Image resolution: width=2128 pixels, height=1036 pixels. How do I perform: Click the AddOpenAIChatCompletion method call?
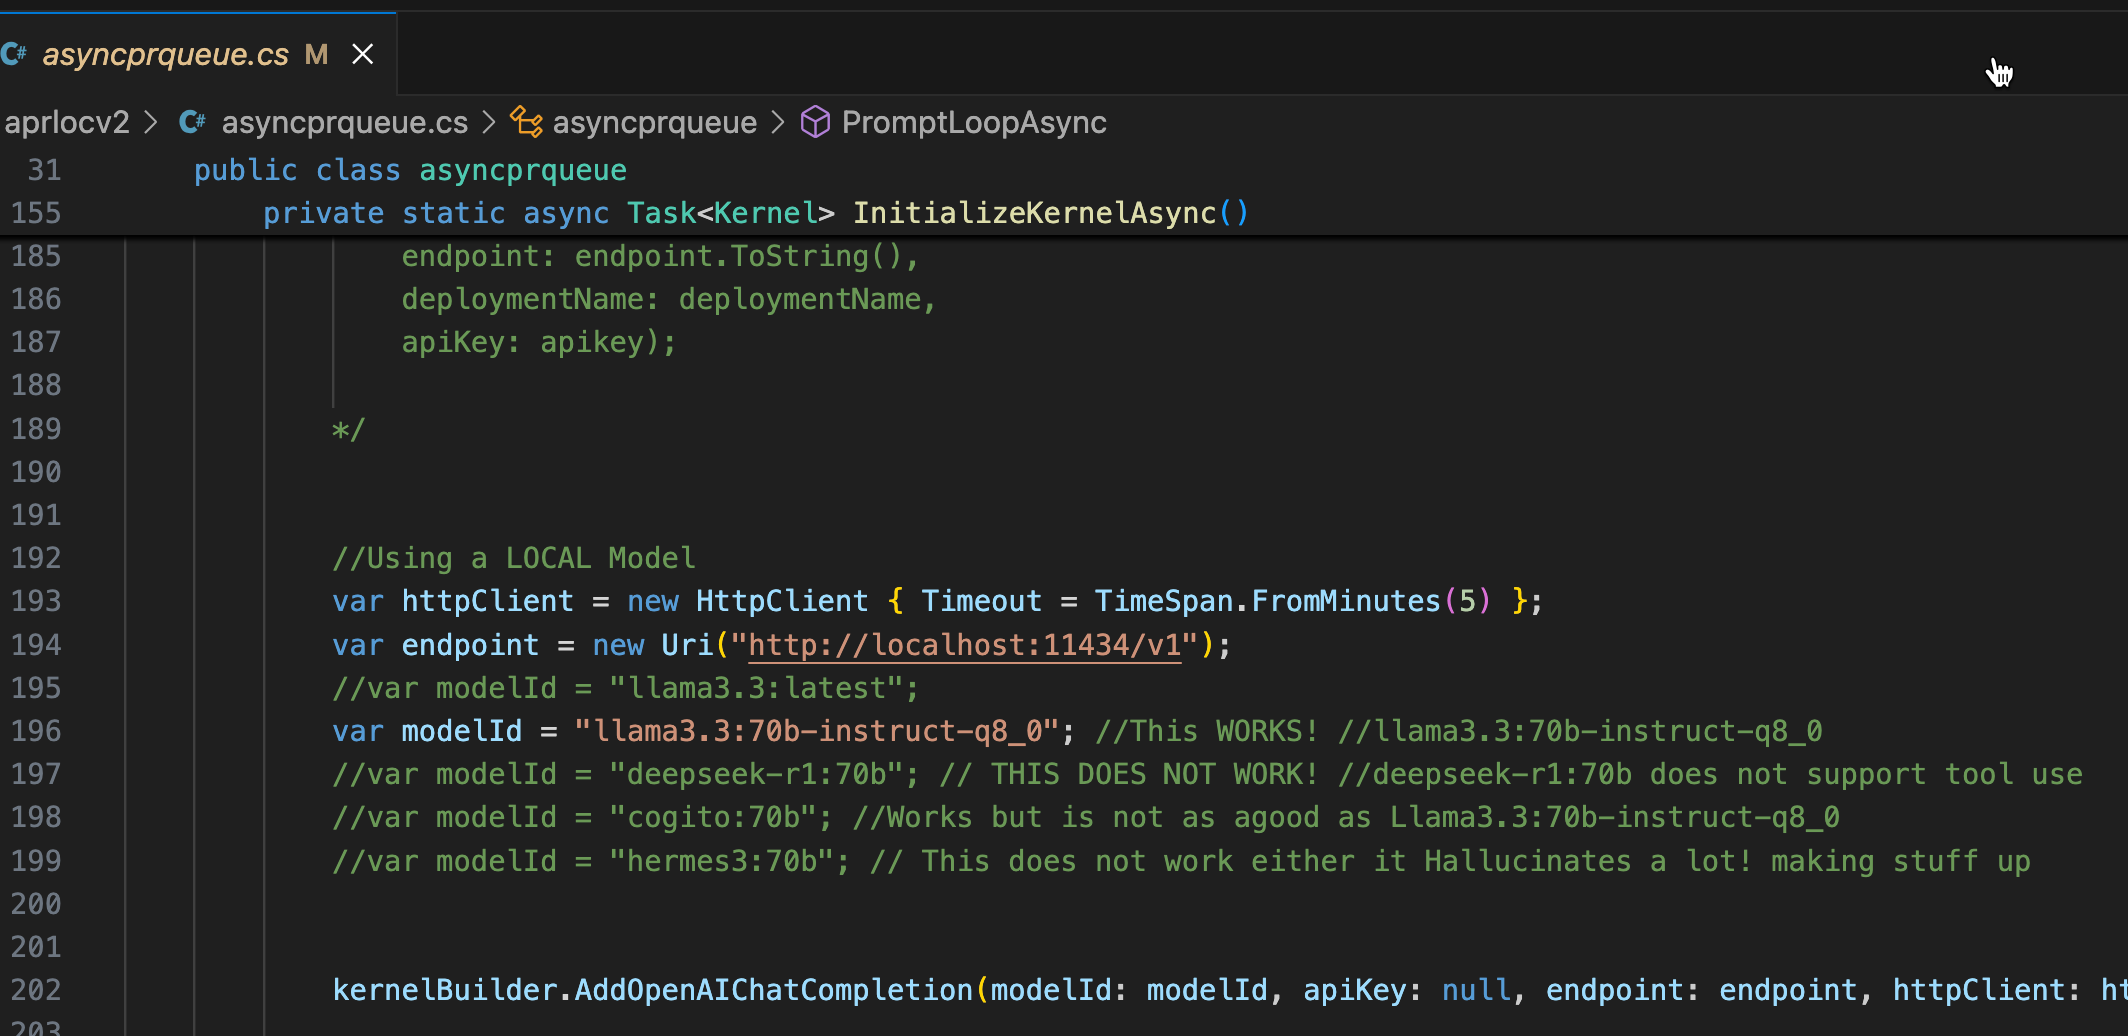(x=773, y=990)
